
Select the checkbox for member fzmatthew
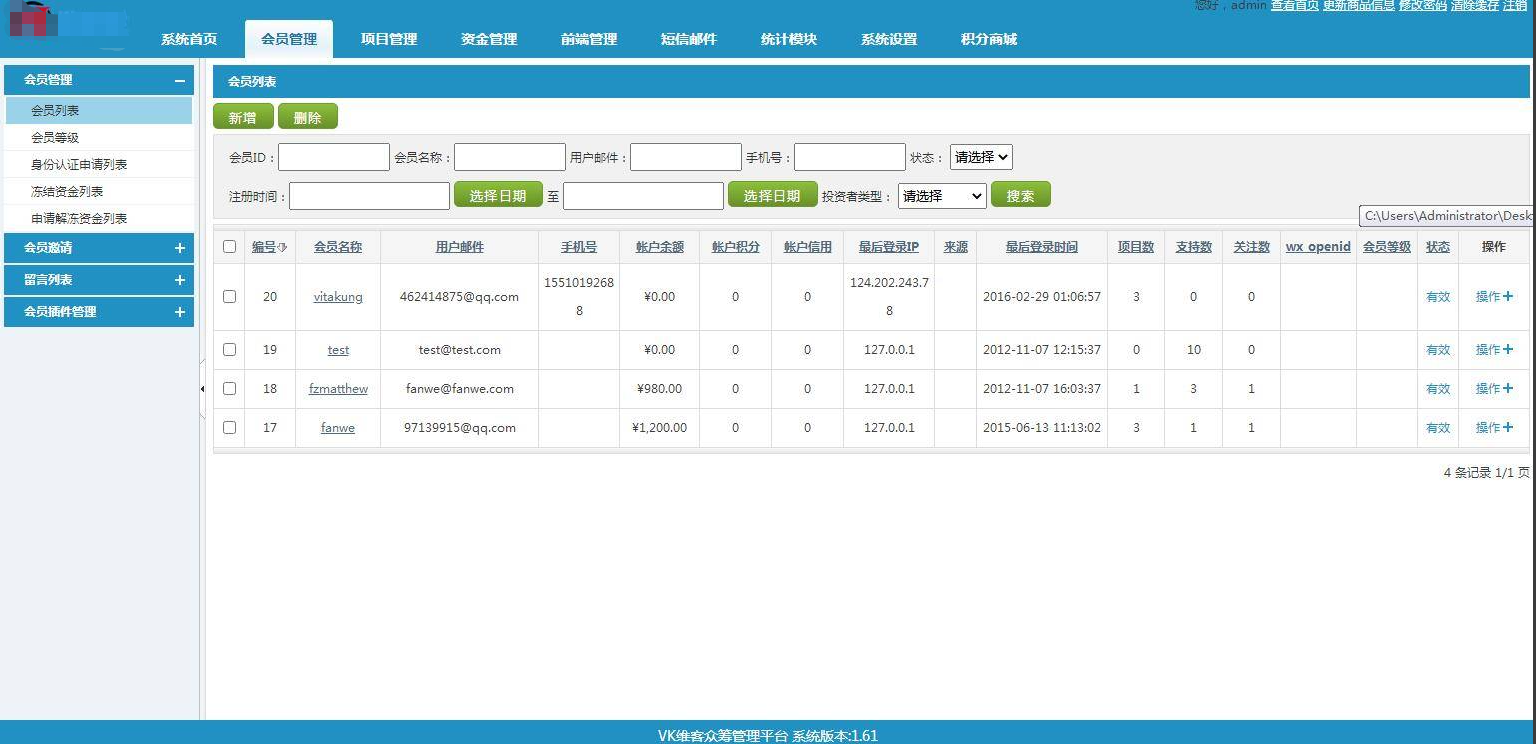229,388
